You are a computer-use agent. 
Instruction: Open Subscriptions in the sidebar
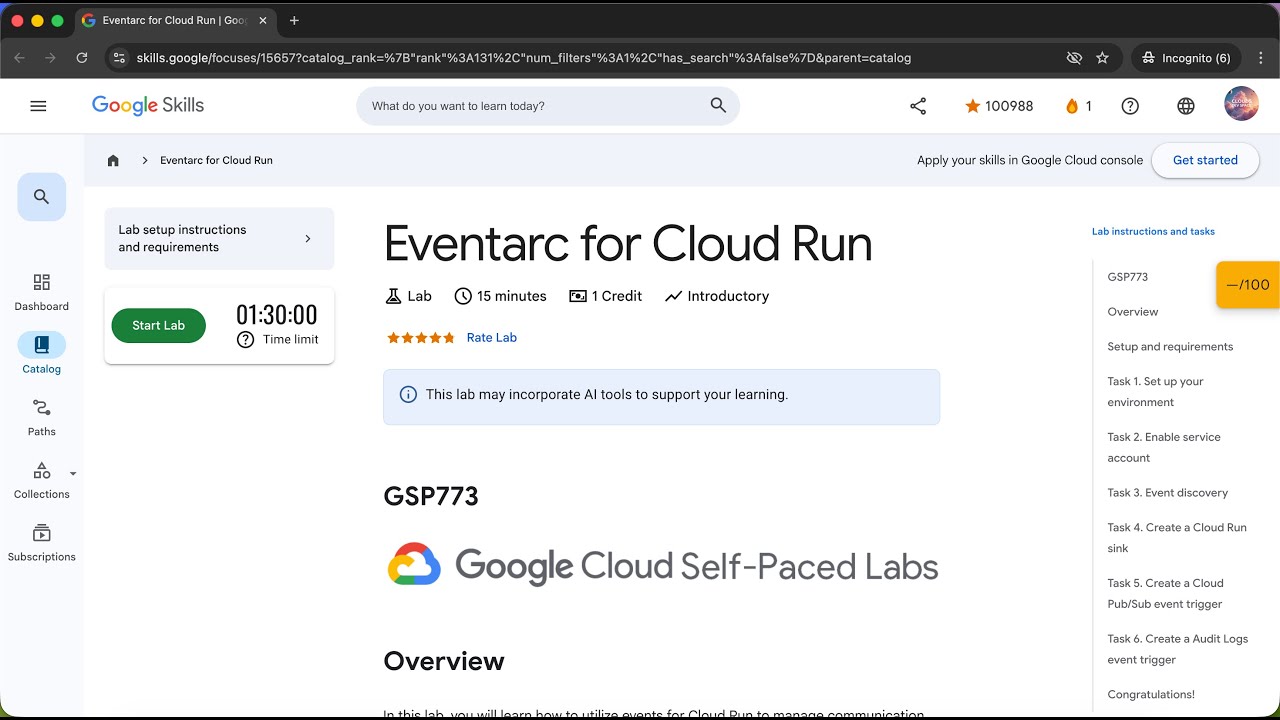point(42,543)
